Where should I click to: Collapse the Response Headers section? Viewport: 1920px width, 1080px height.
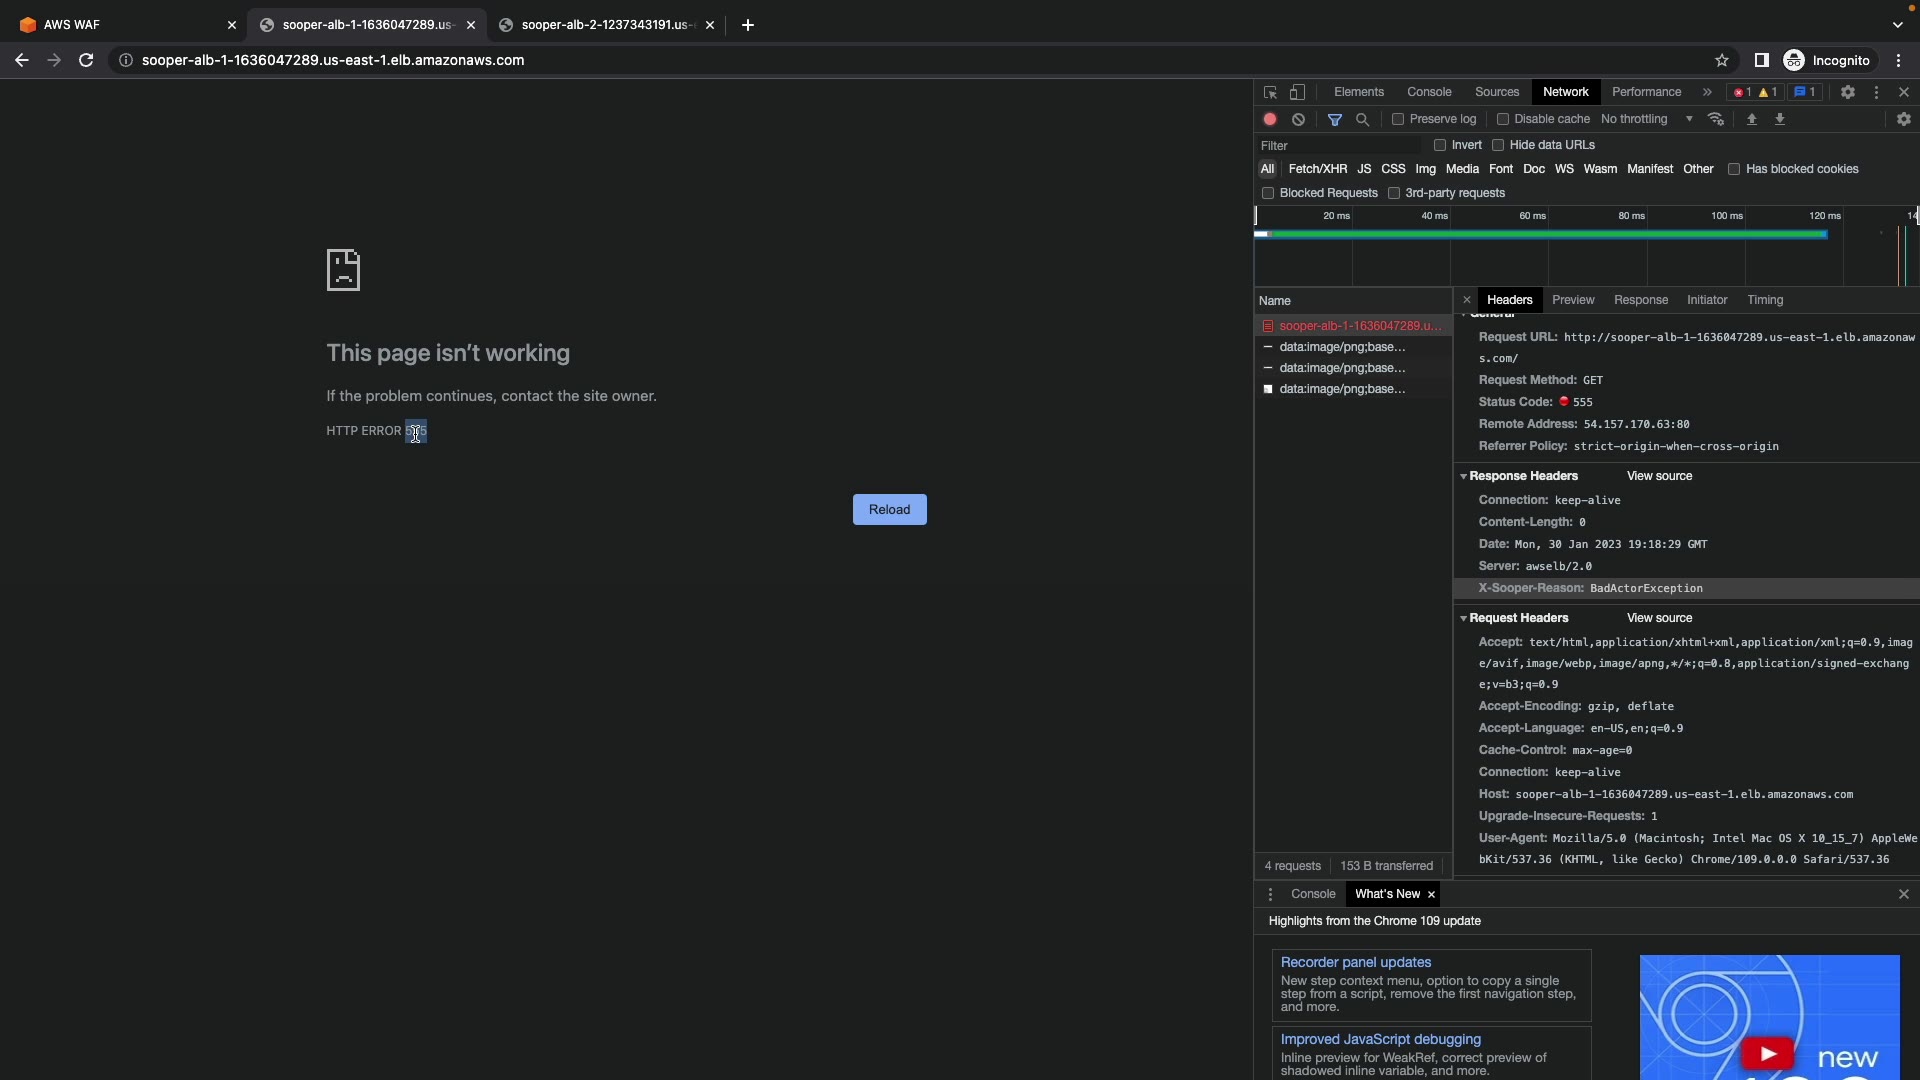(1464, 476)
